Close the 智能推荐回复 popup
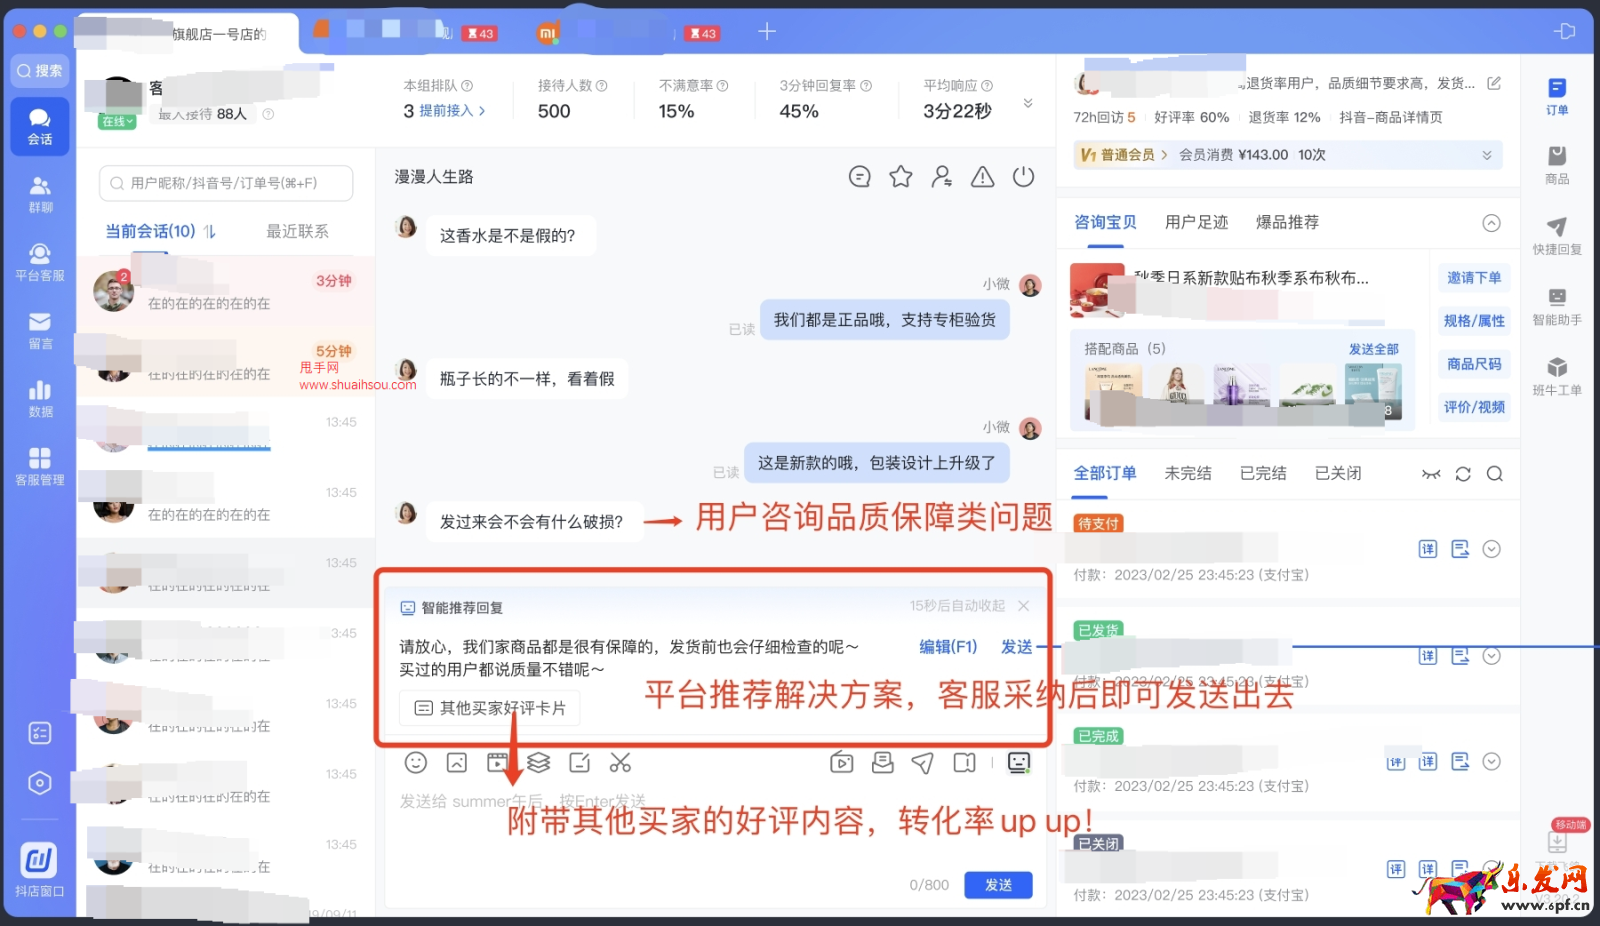This screenshot has height=926, width=1600. pyautogui.click(x=1023, y=605)
